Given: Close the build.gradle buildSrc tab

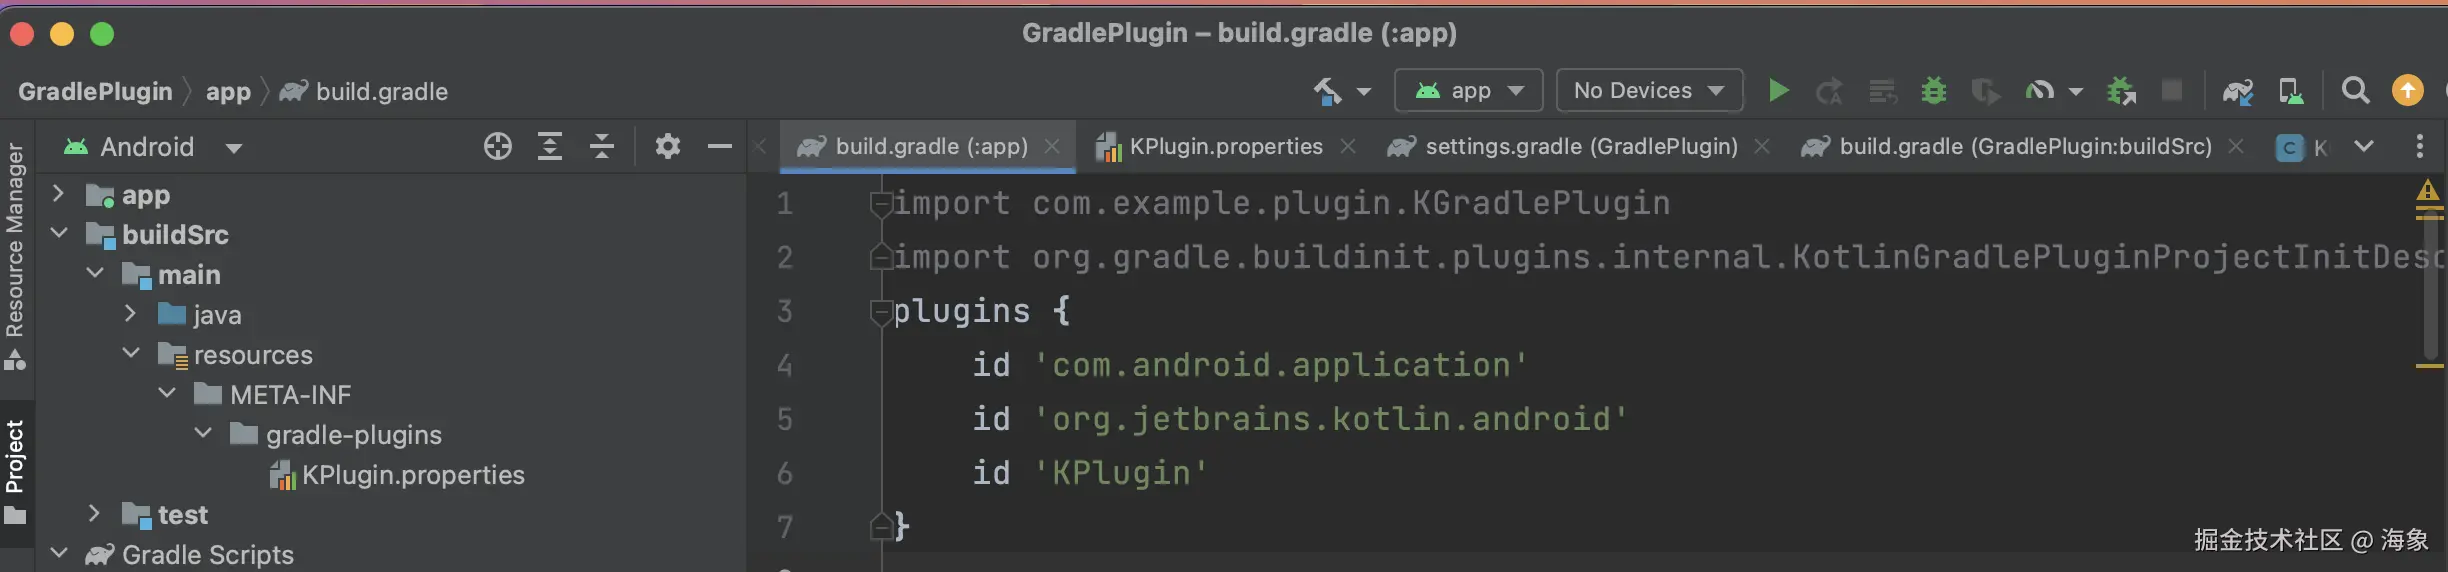Looking at the screenshot, I should (2237, 147).
